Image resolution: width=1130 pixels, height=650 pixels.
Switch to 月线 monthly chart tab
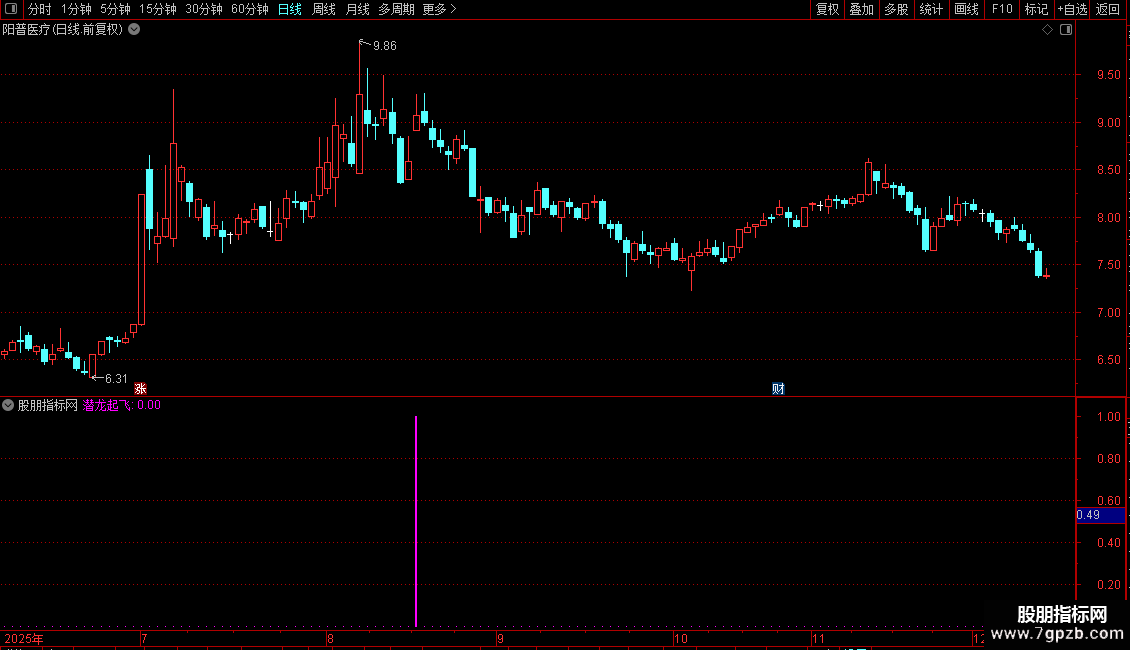click(x=357, y=9)
